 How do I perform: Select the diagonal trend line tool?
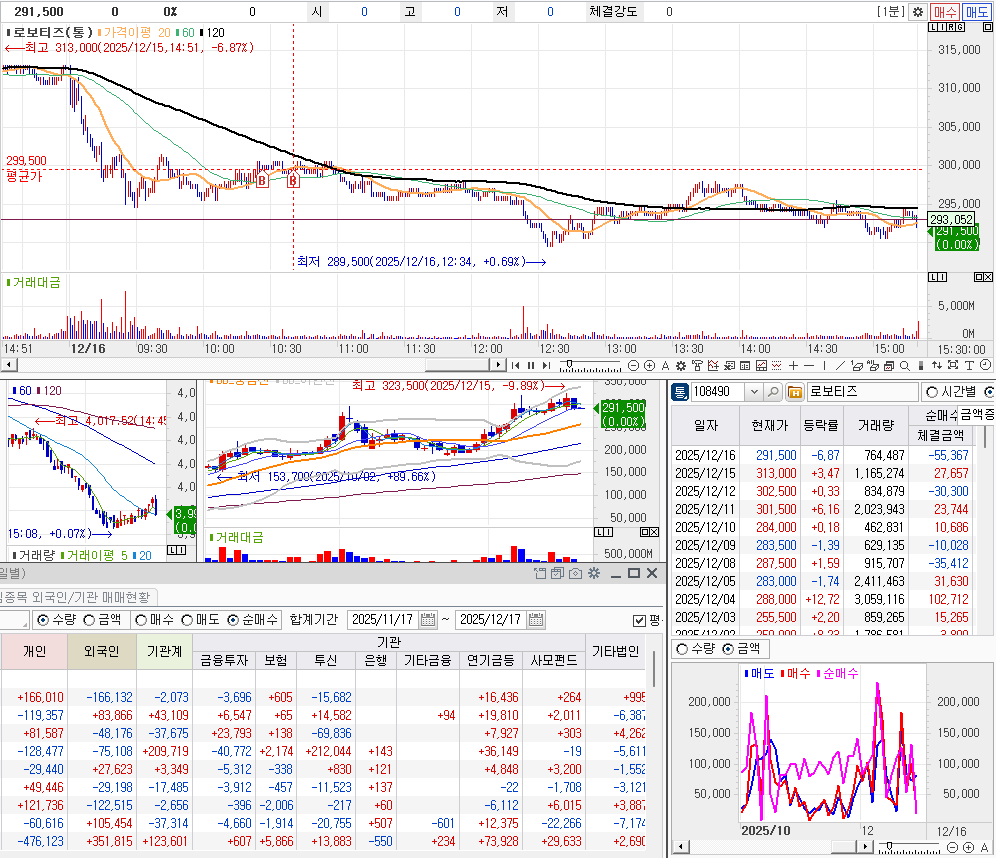point(840,365)
